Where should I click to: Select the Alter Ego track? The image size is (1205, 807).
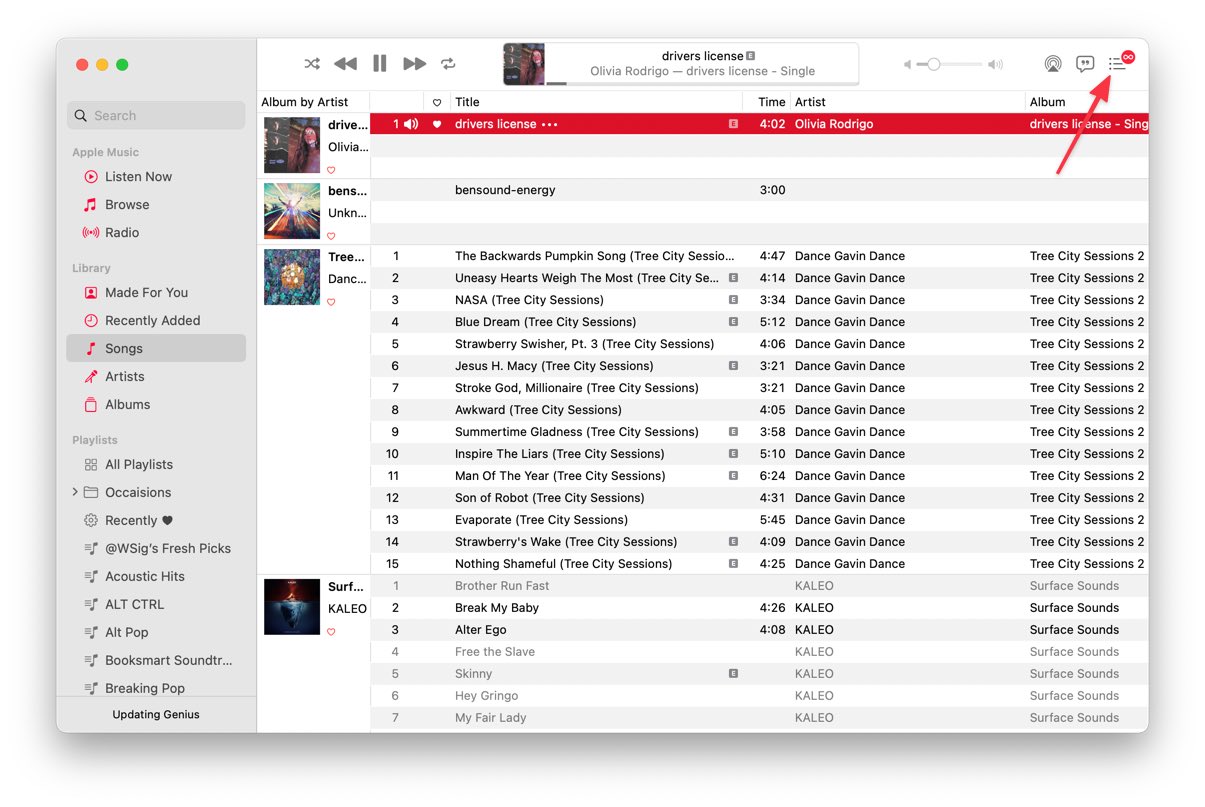[759, 630]
